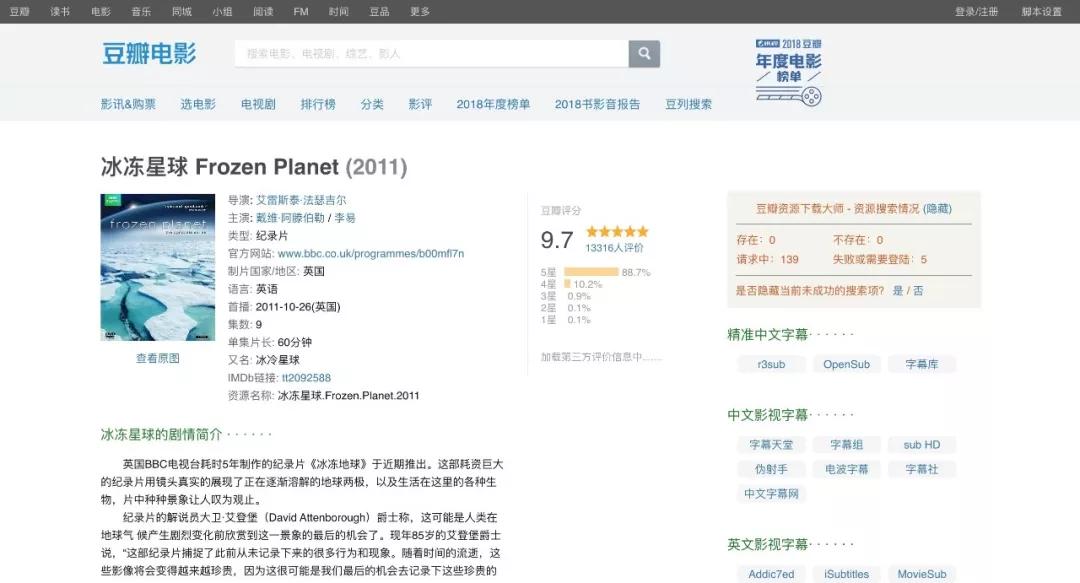Viewport: 1080px width, 583px height.
Task: Click the Frozen Planet poster image
Action: [x=156, y=268]
